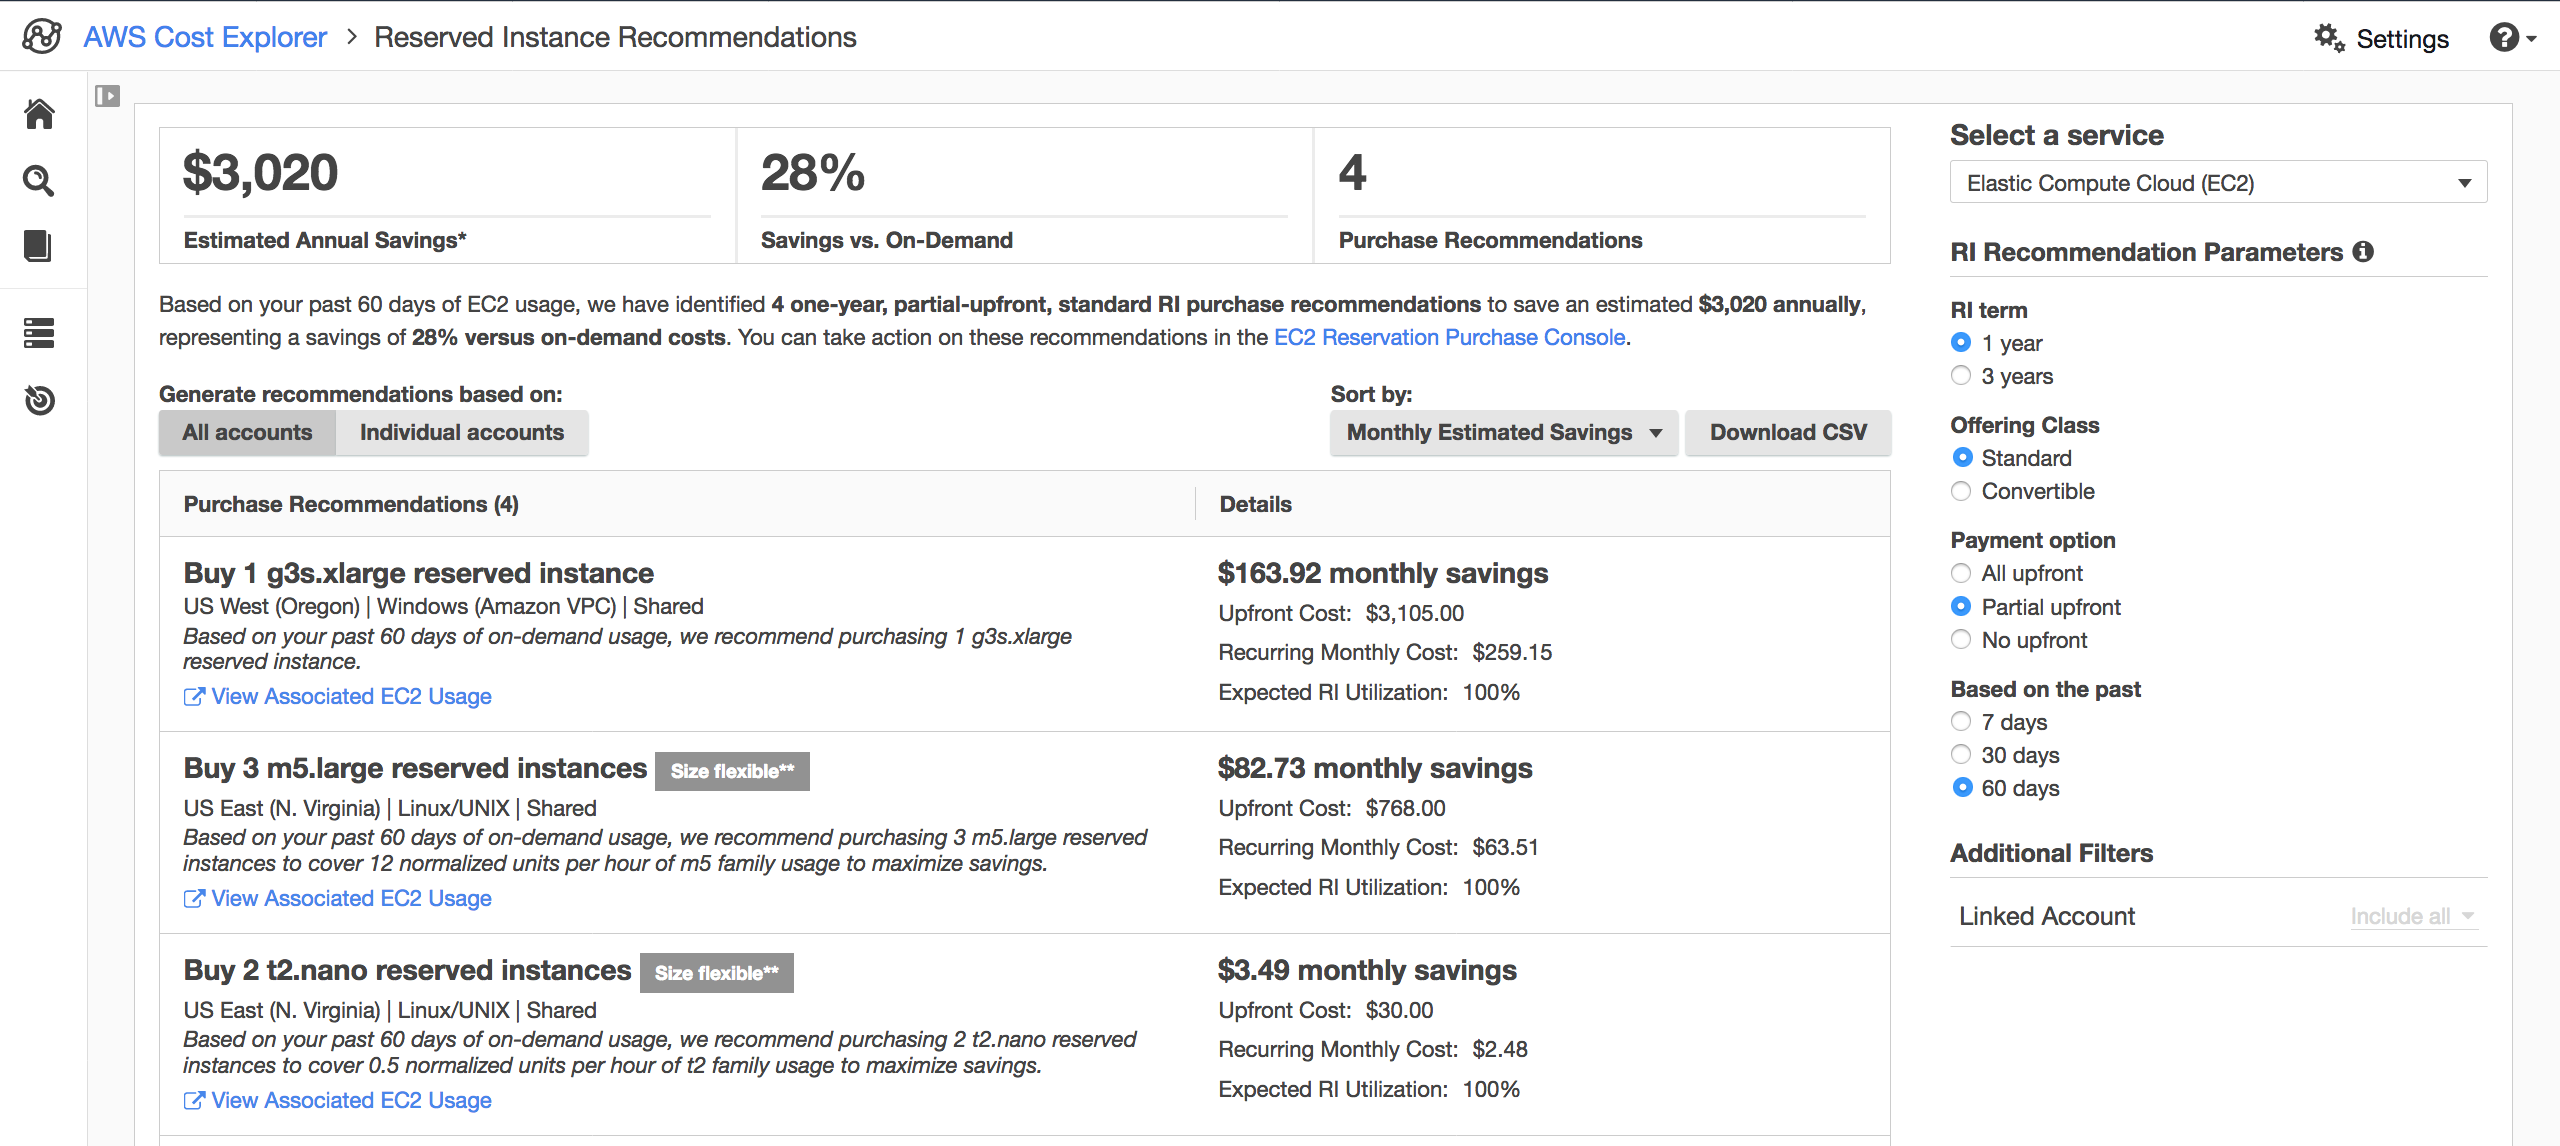Open the EC2 Reservation Purchase Console link

(1449, 337)
